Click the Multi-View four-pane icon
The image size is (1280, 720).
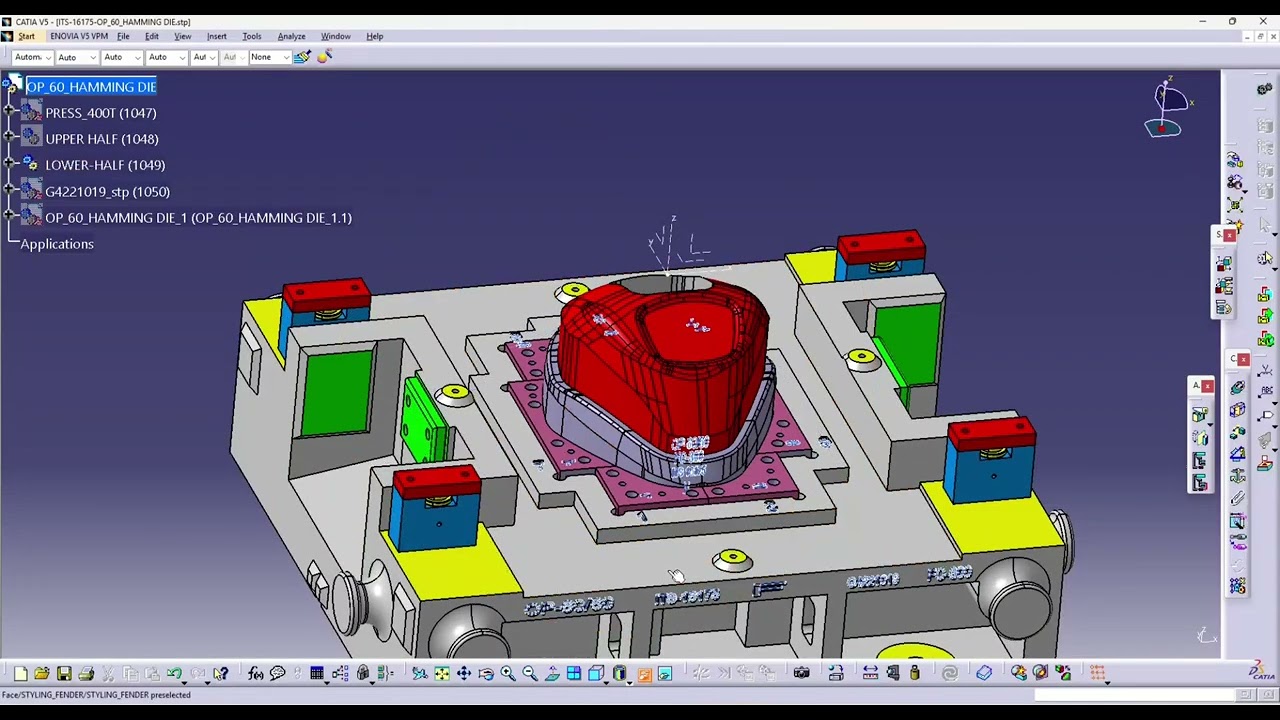pos(574,674)
